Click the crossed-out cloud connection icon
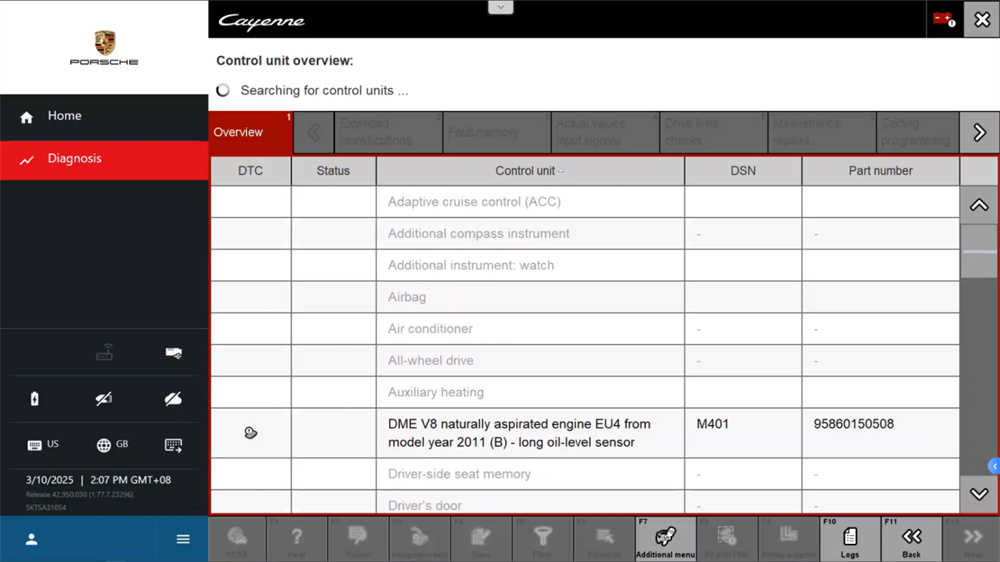 tap(173, 399)
